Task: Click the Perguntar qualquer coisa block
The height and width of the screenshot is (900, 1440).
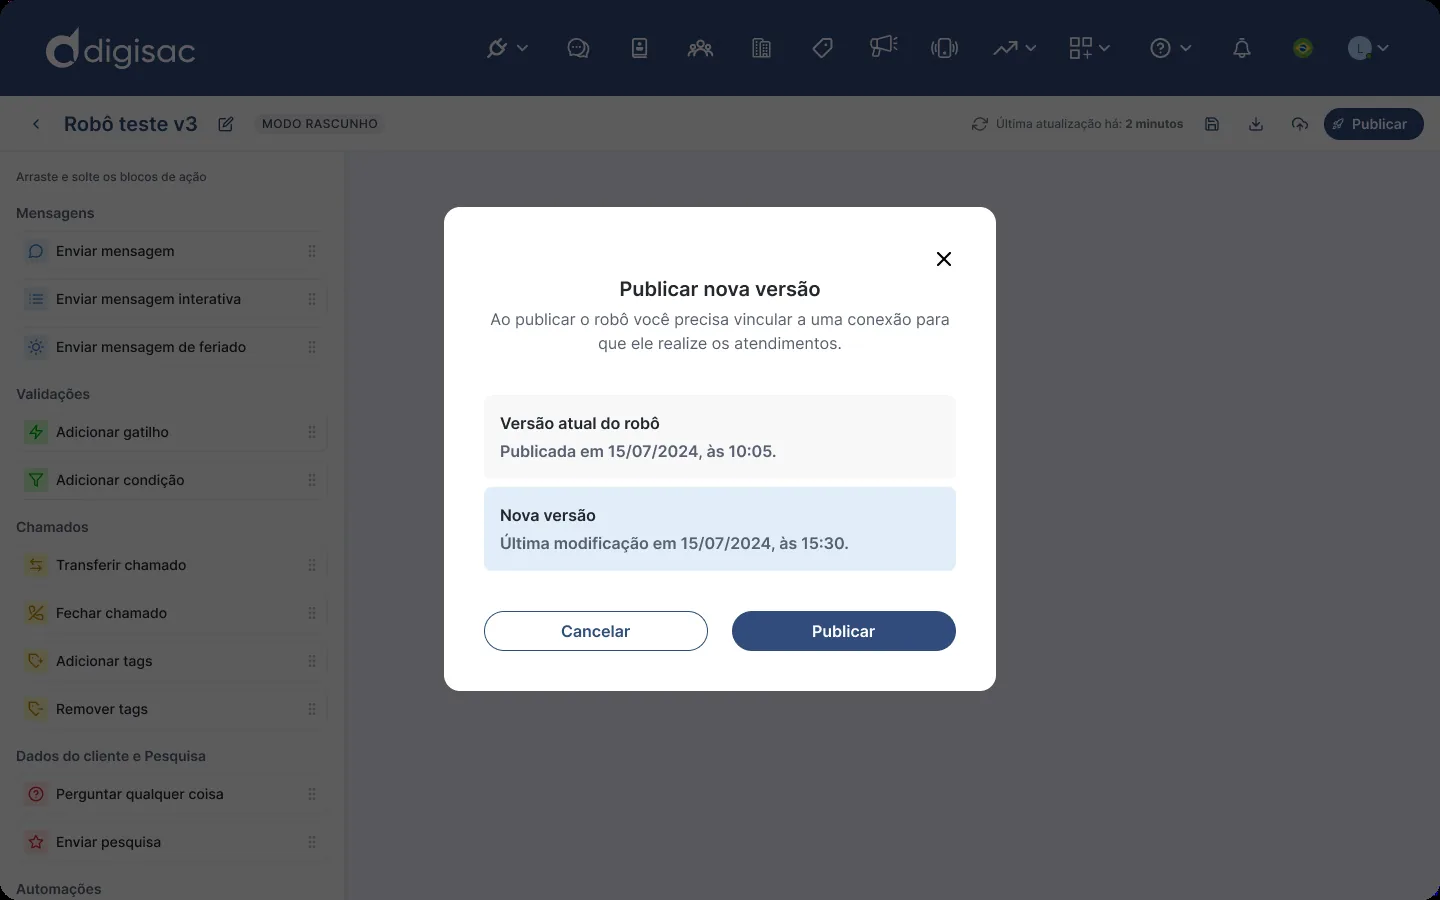Action: point(172,794)
